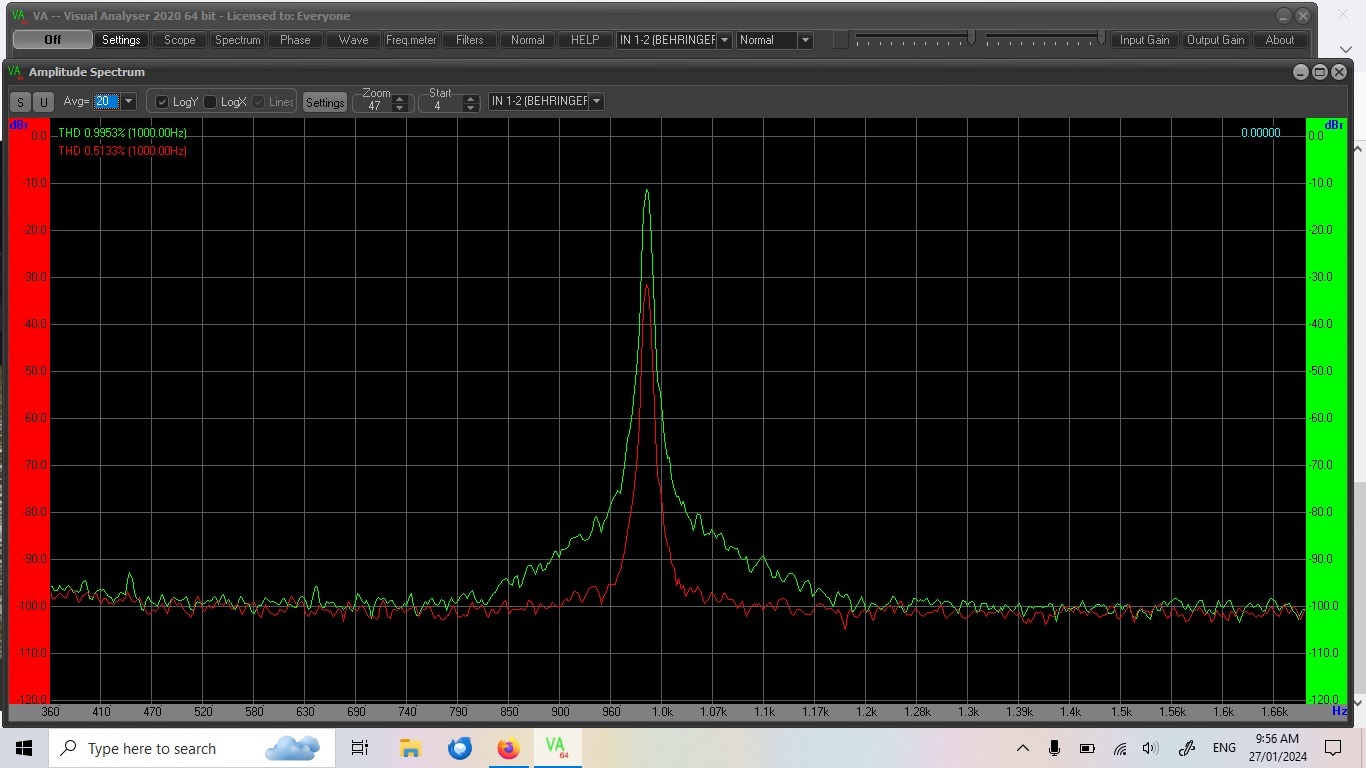
Task: Open HELP from the main toolbar
Action: 585,40
